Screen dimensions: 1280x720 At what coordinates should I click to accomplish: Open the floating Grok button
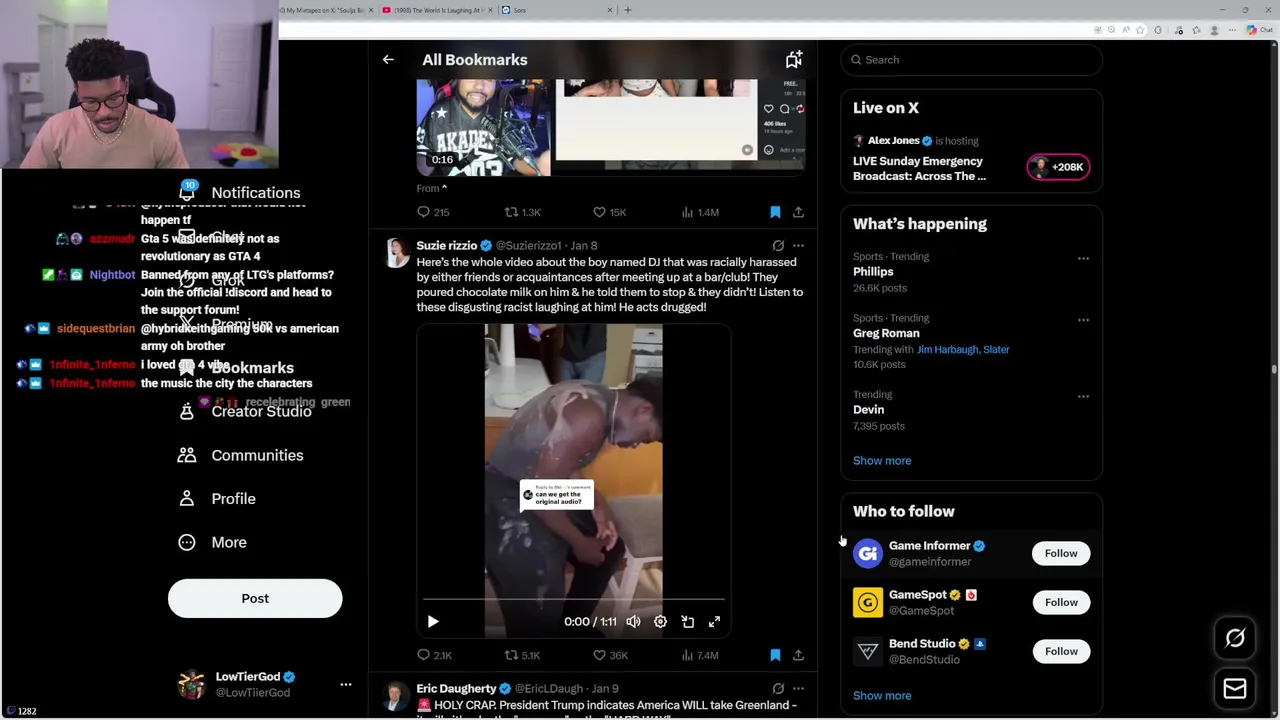[1235, 638]
